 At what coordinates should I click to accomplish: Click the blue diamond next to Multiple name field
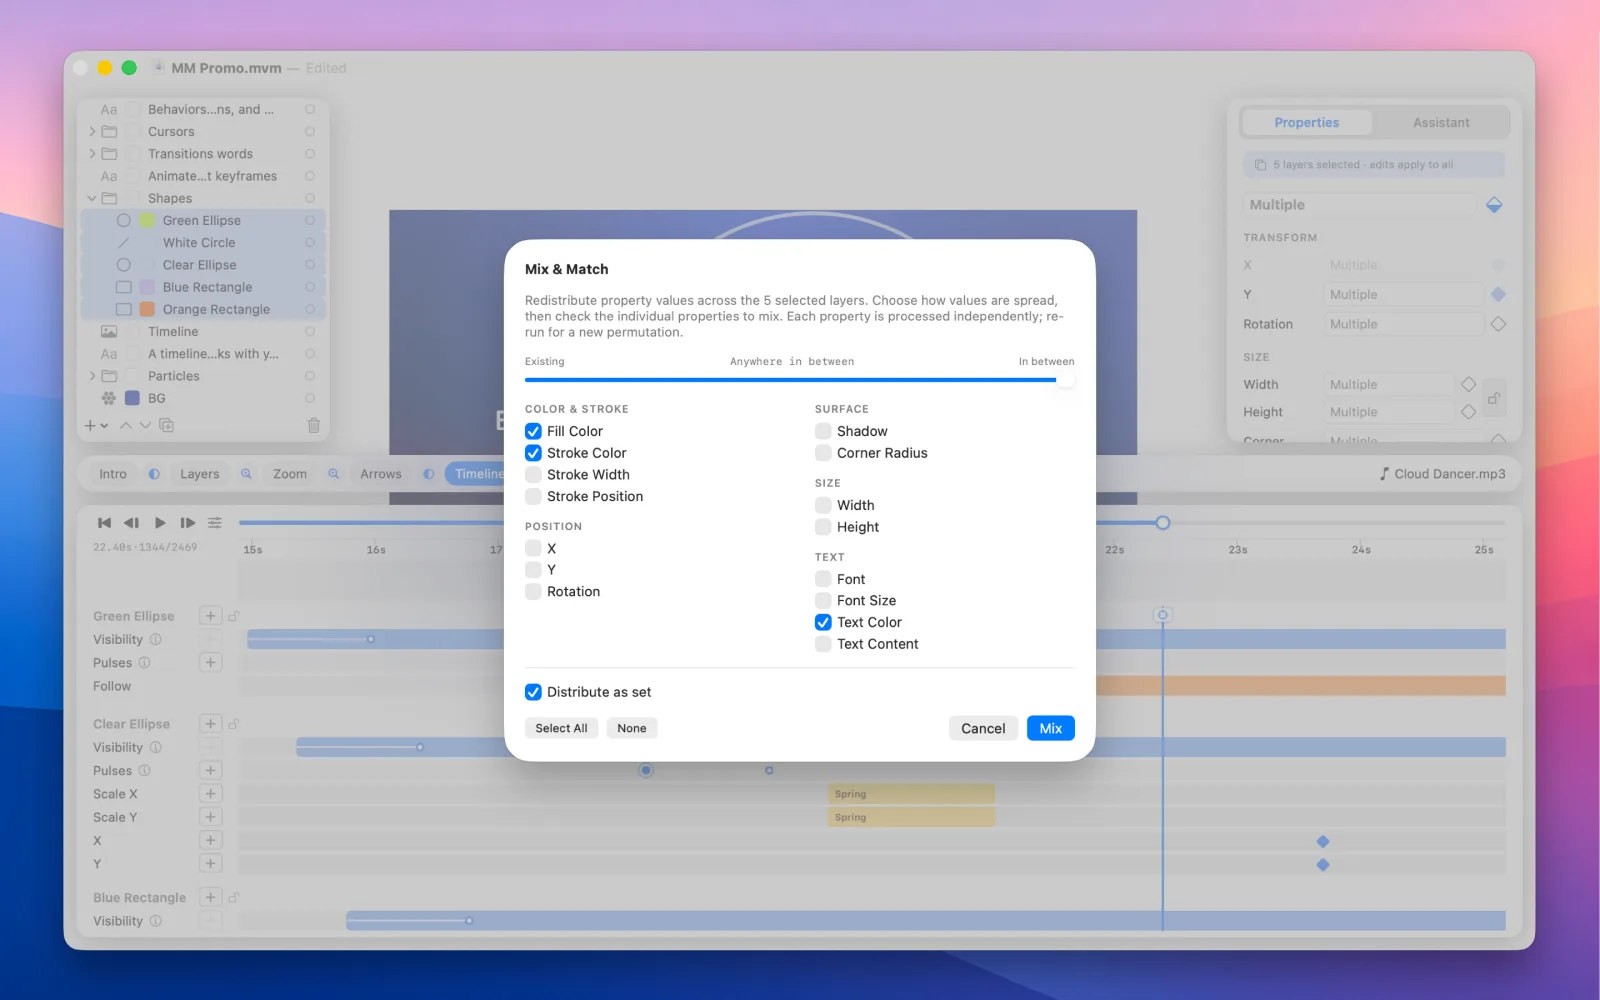tap(1494, 205)
